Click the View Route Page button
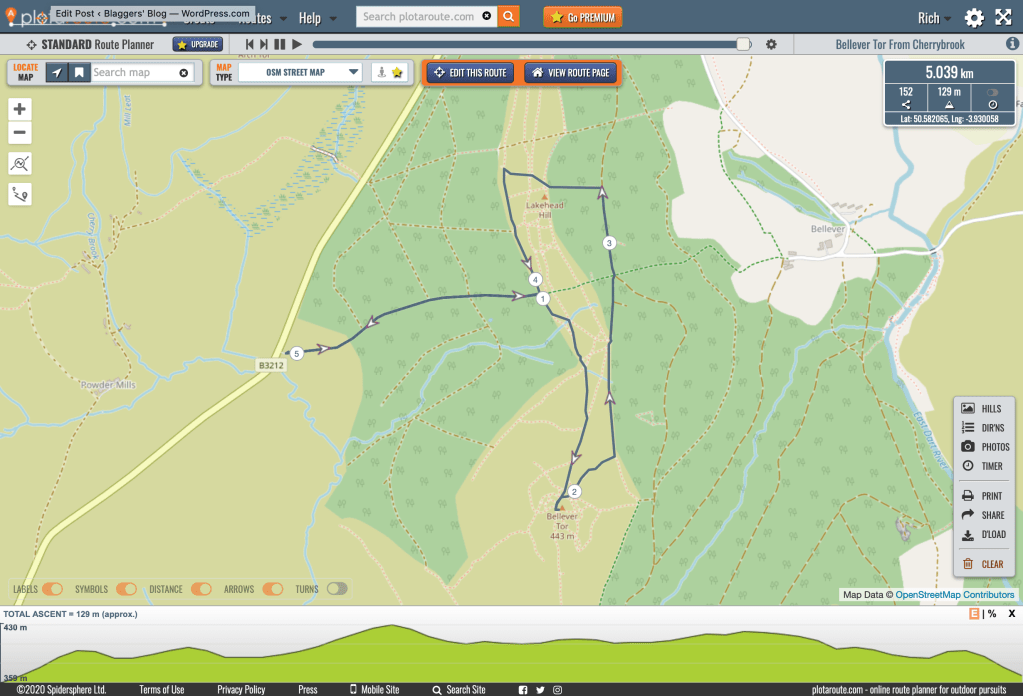Image resolution: width=1023 pixels, height=696 pixels. click(571, 73)
